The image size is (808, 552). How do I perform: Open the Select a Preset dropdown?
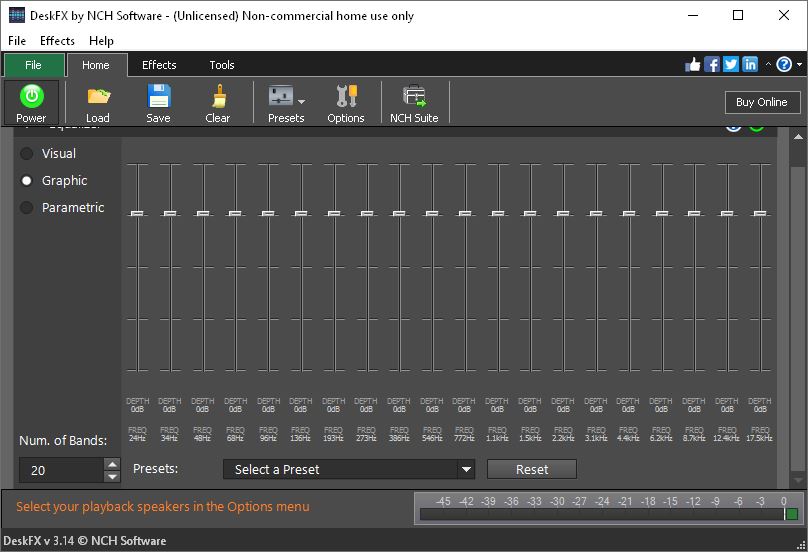pyautogui.click(x=349, y=470)
